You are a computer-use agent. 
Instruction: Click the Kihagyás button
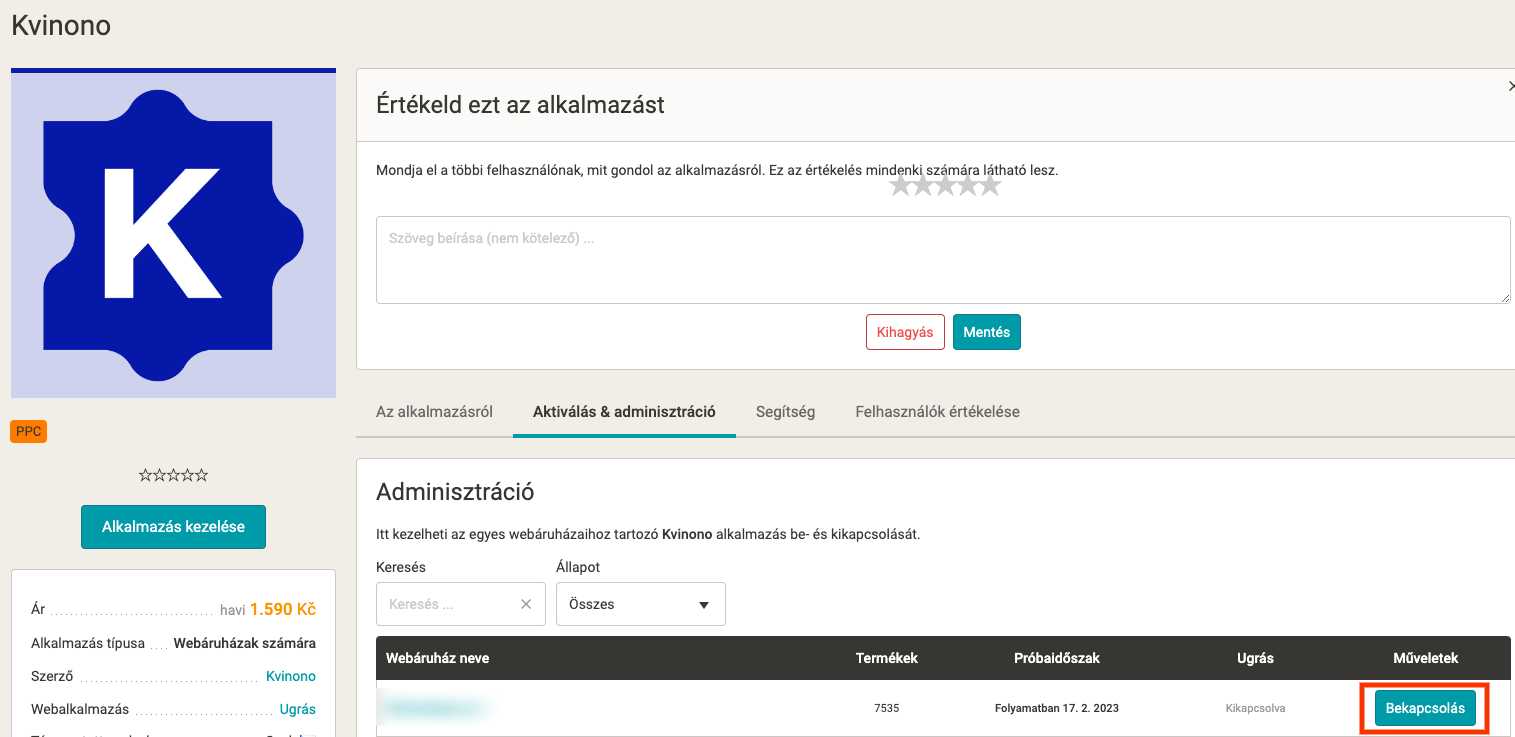tap(905, 332)
